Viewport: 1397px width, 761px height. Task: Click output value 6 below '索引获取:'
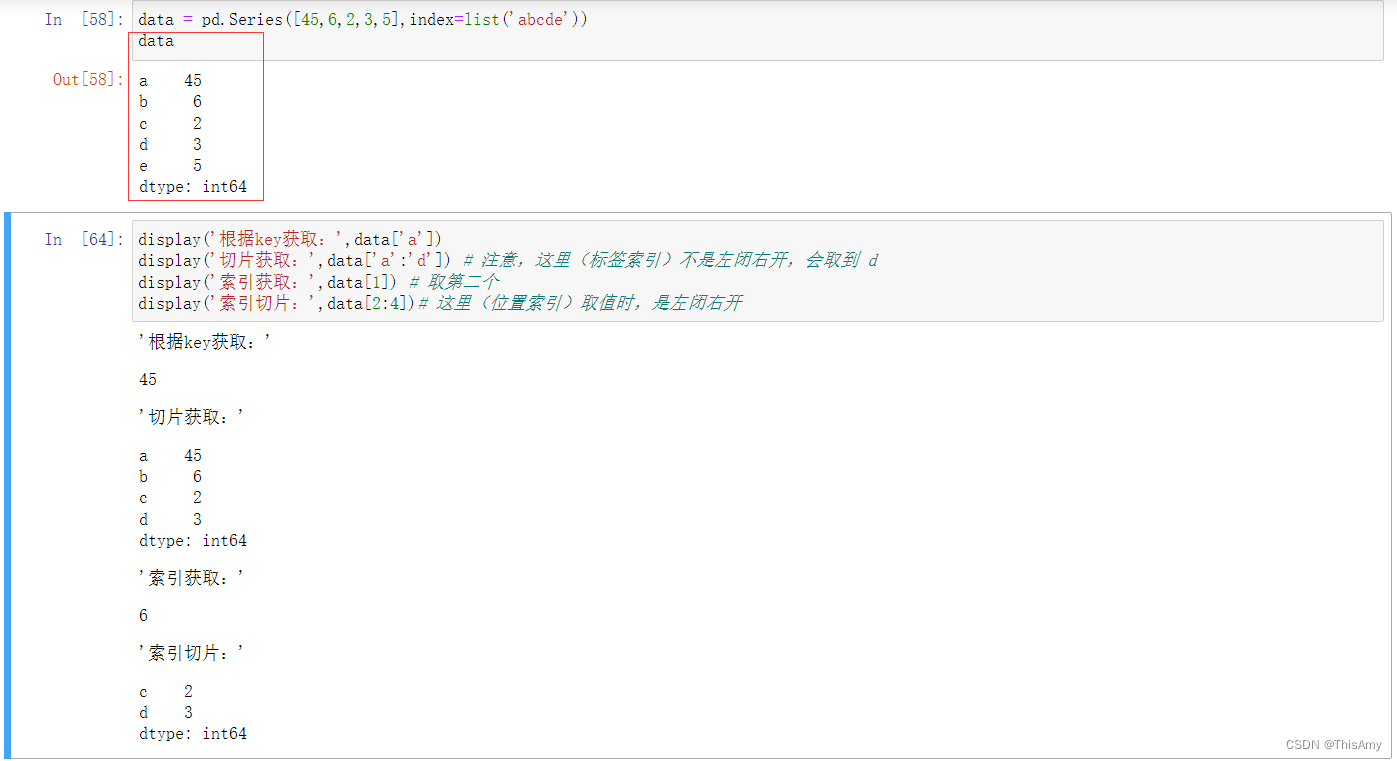click(144, 615)
